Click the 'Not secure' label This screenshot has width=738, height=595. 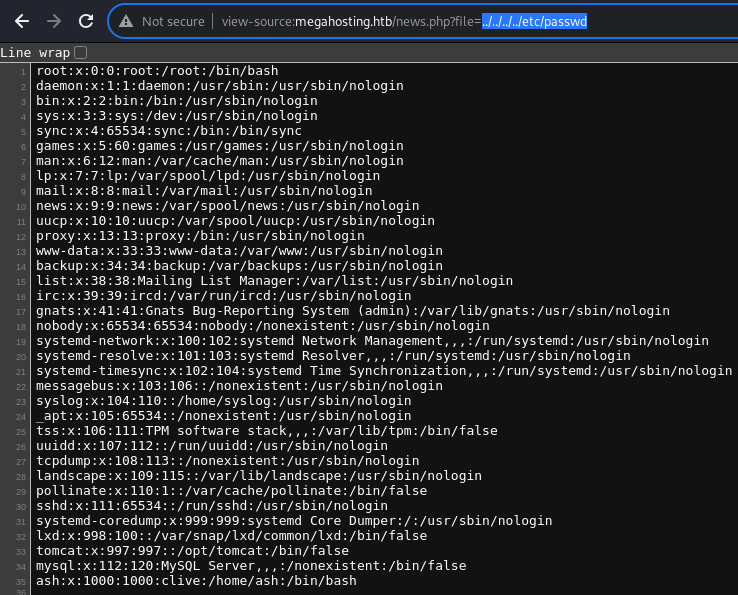click(x=173, y=22)
